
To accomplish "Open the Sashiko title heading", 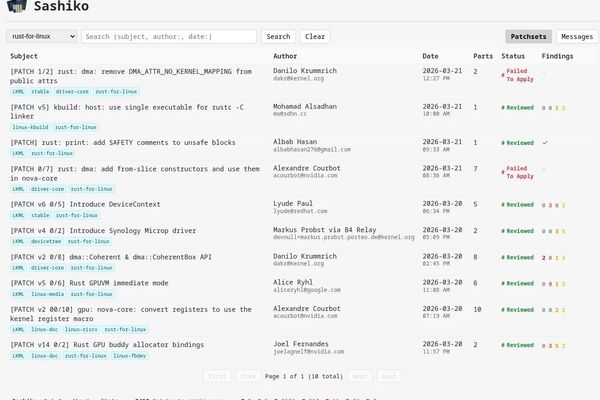I will point(61,6).
